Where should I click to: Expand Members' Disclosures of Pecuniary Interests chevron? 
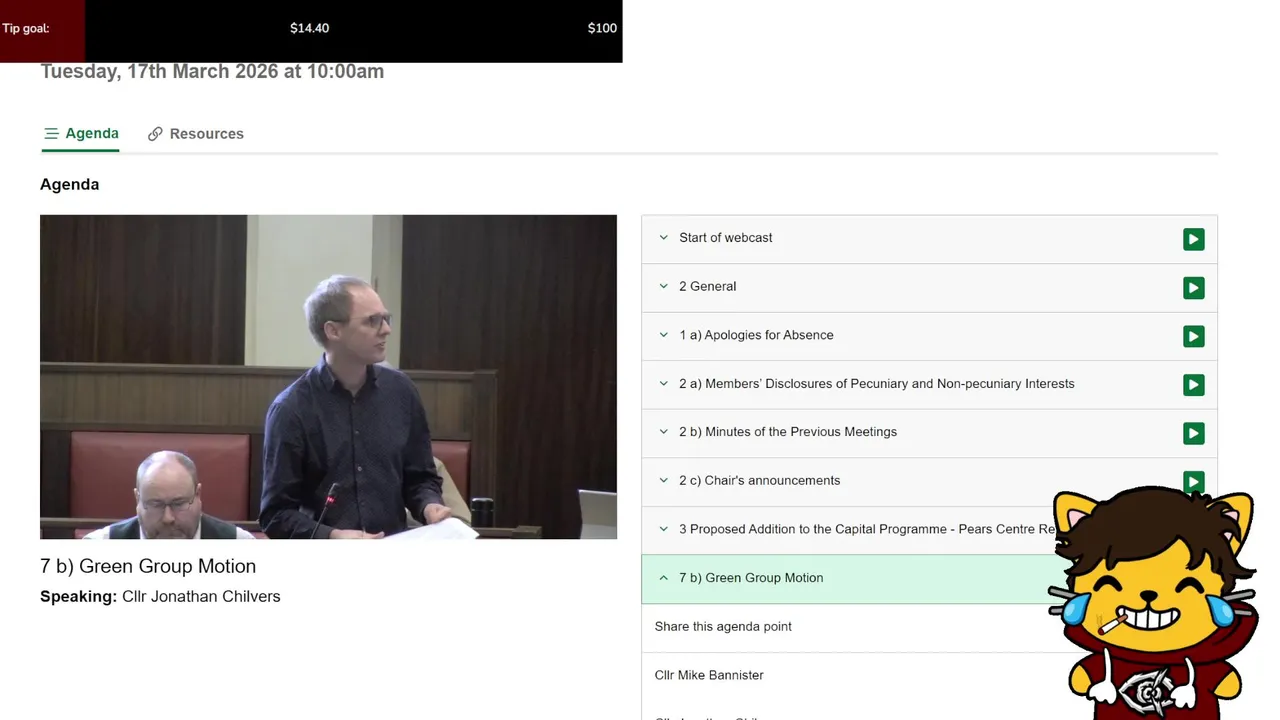click(x=663, y=383)
